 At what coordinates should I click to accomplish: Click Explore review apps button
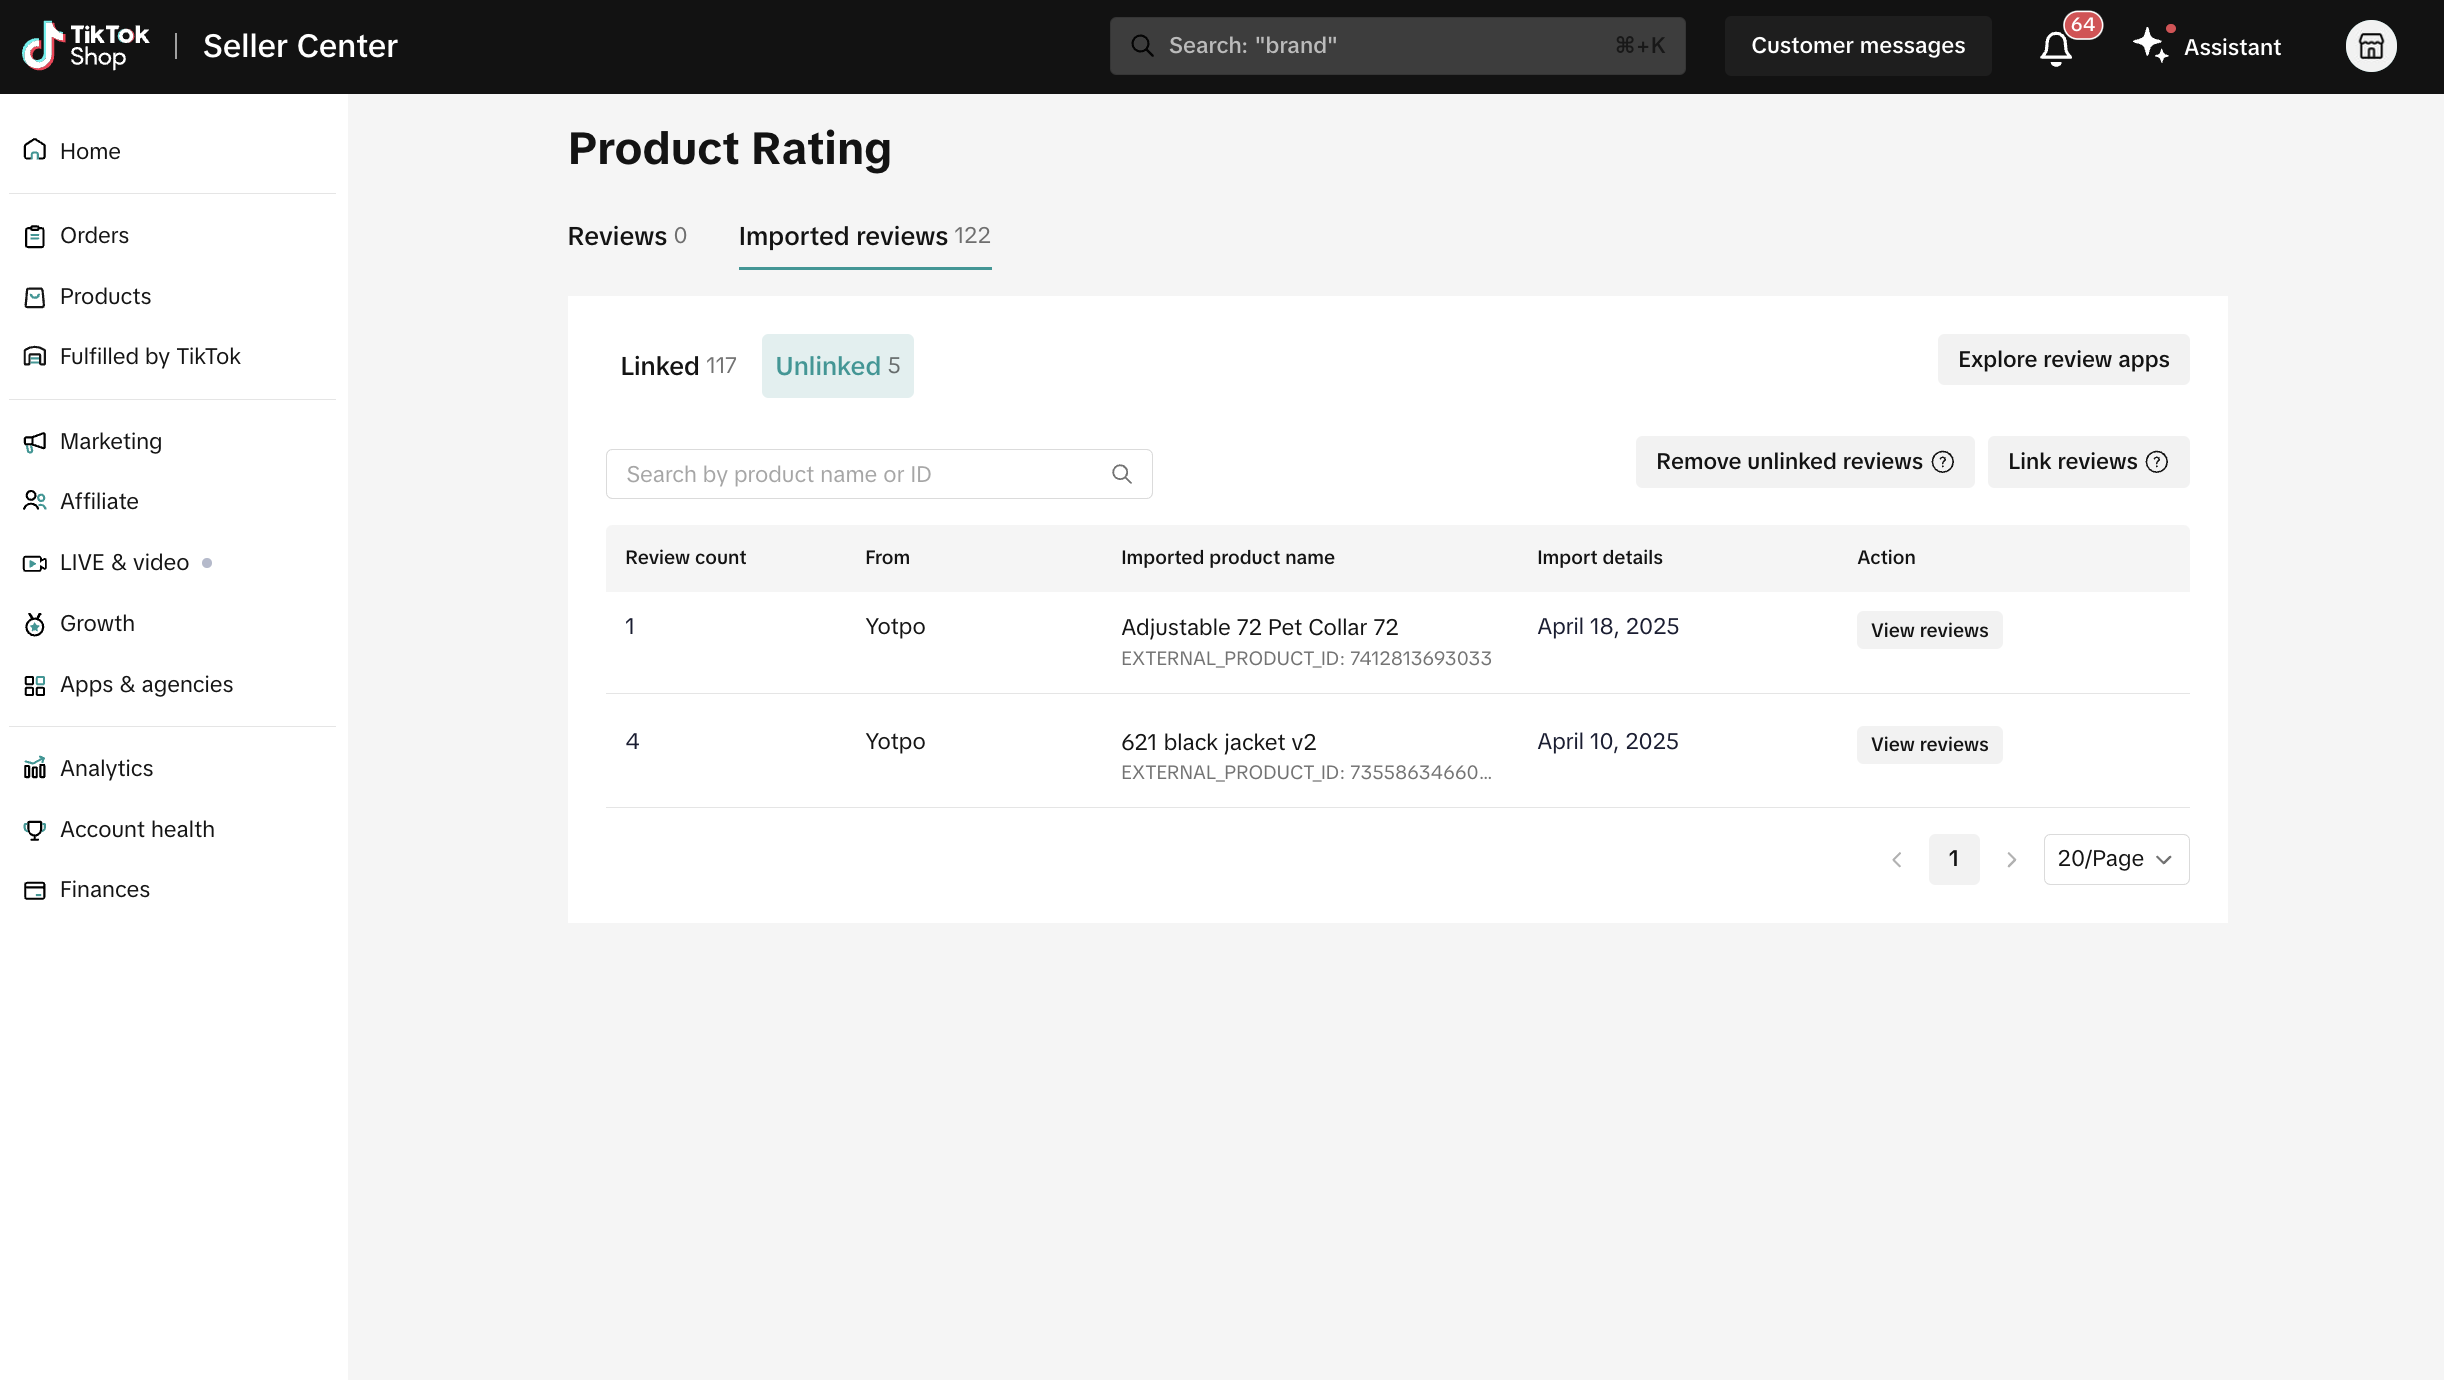pos(2062,360)
